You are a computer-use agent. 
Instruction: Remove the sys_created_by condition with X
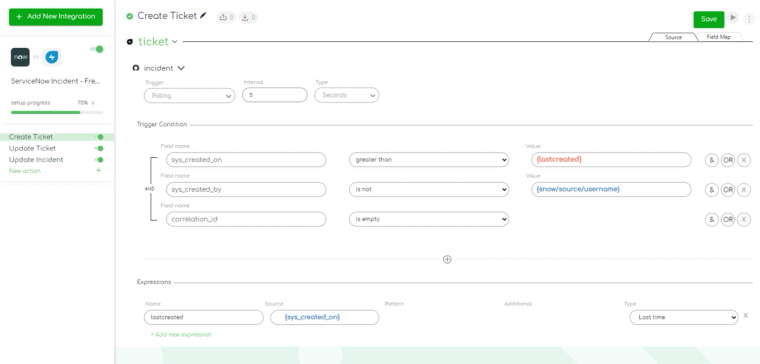pyautogui.click(x=744, y=190)
